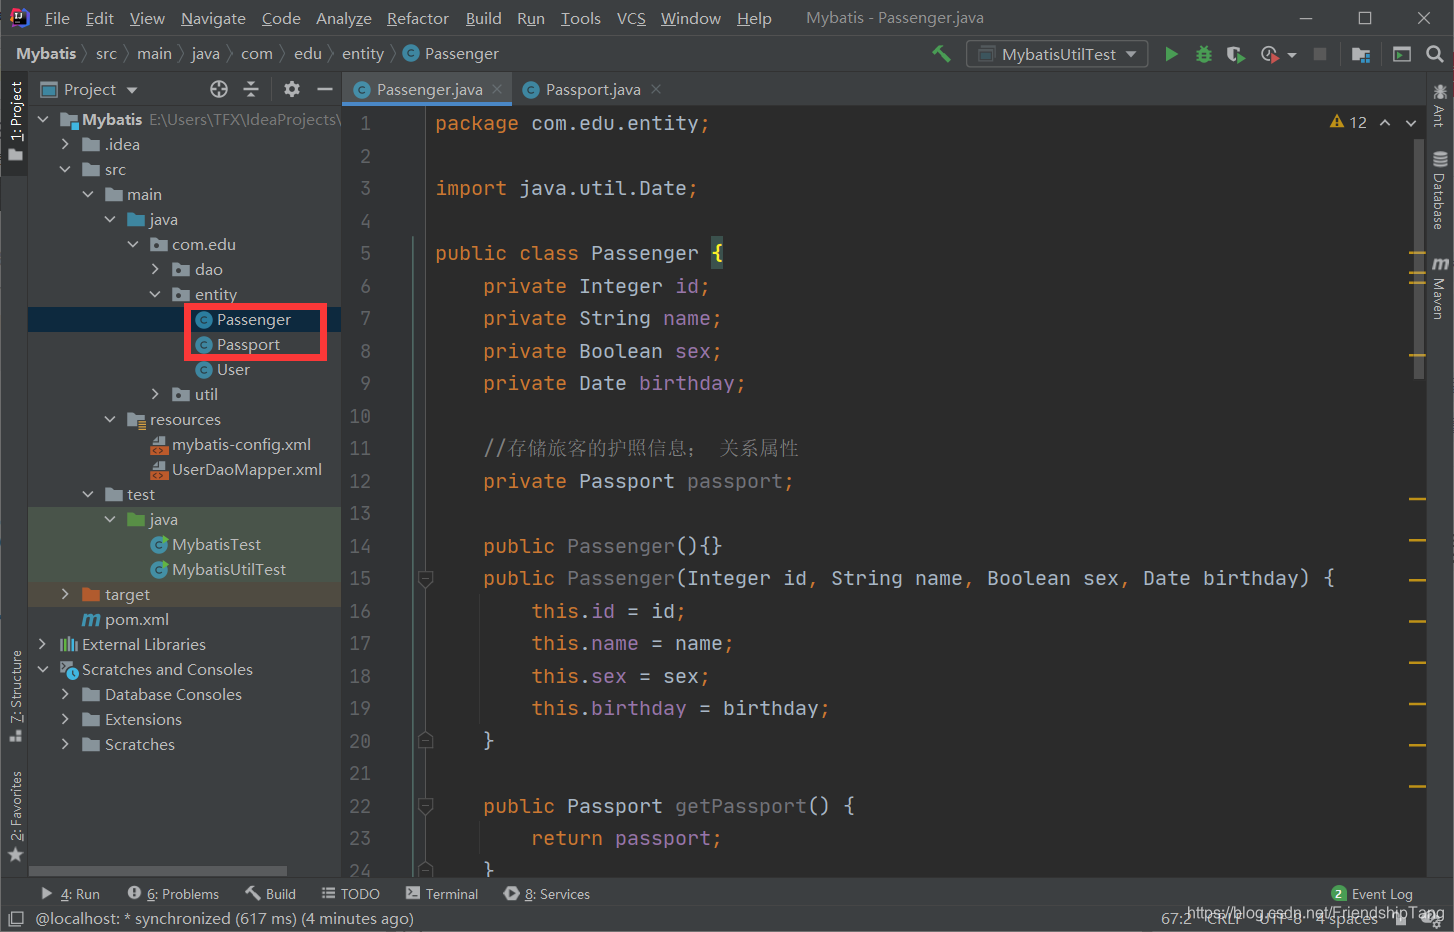Image resolution: width=1454 pixels, height=932 pixels.
Task: Close the Passport.java tab
Action: pos(656,89)
